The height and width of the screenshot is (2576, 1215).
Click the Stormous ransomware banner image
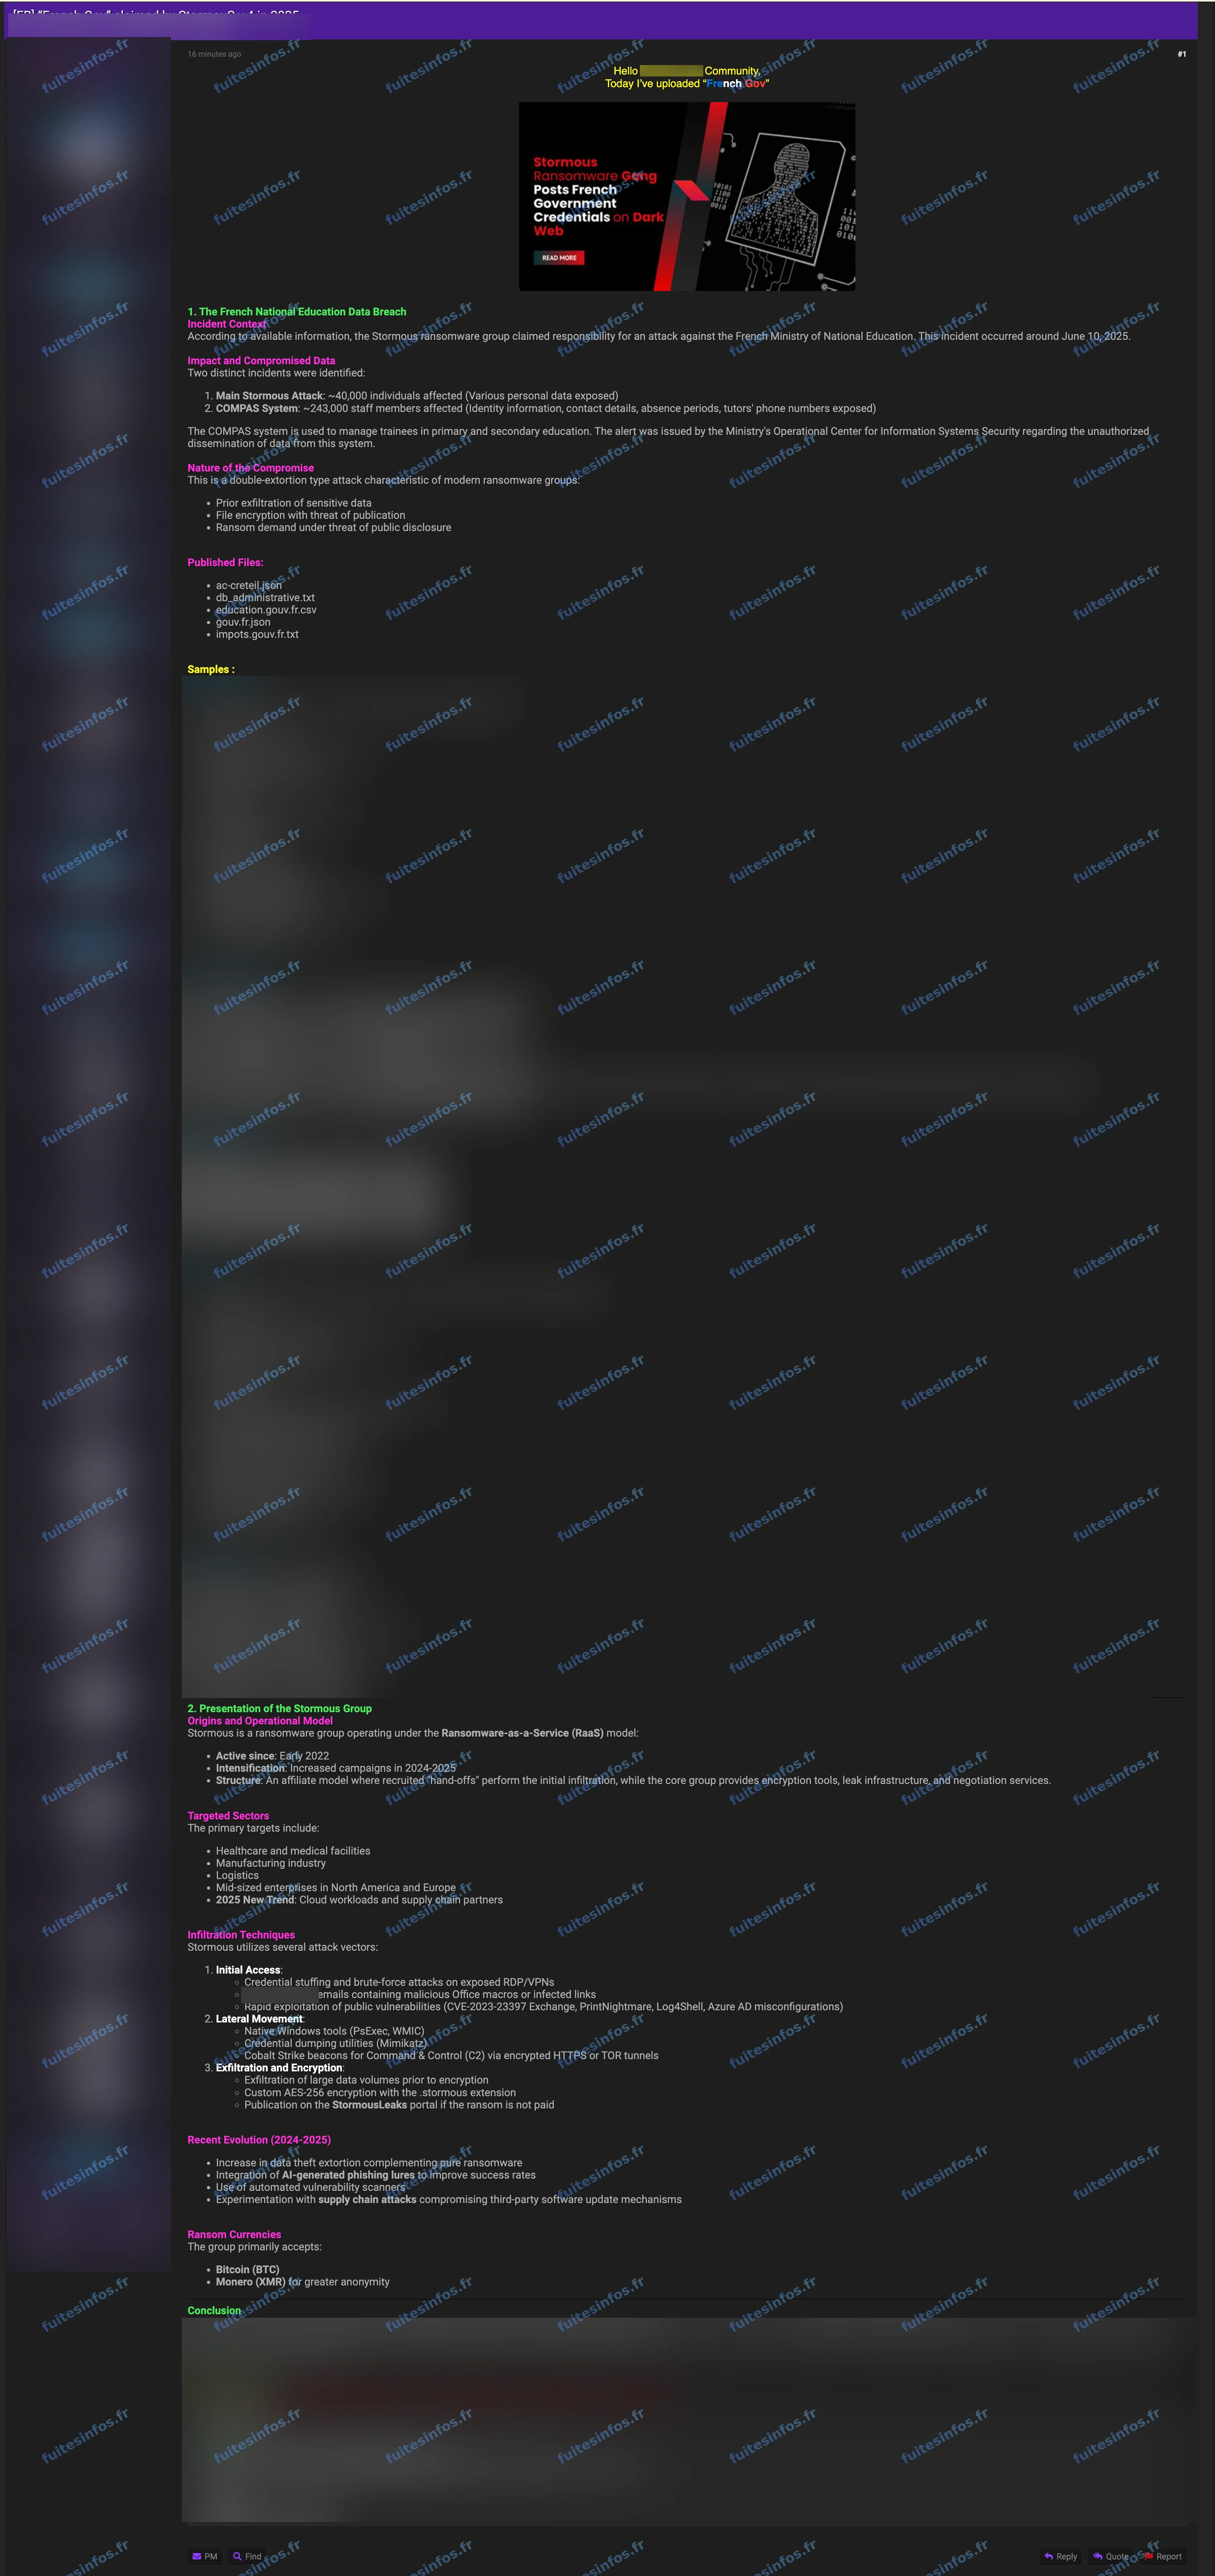click(687, 196)
